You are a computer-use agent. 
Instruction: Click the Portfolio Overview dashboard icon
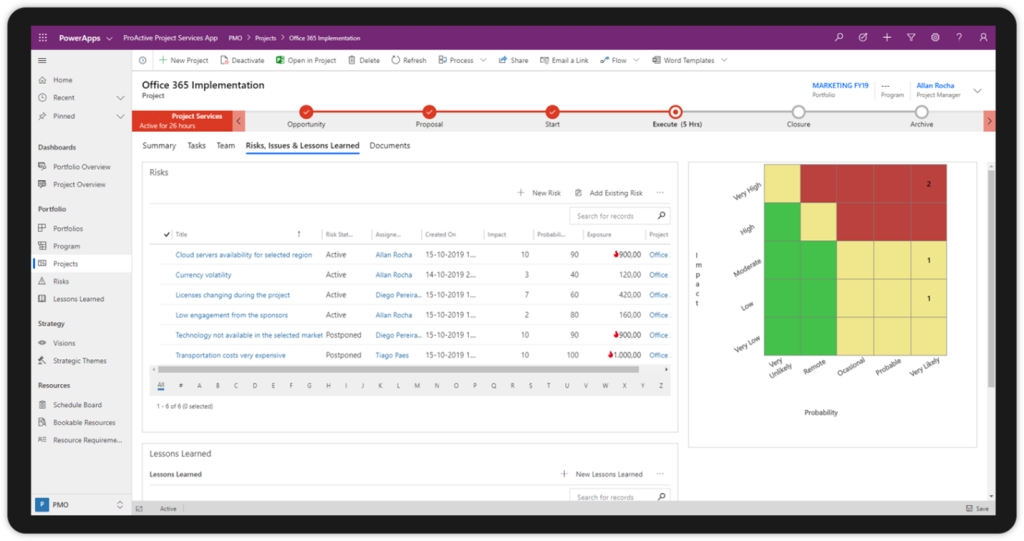pyautogui.click(x=42, y=167)
